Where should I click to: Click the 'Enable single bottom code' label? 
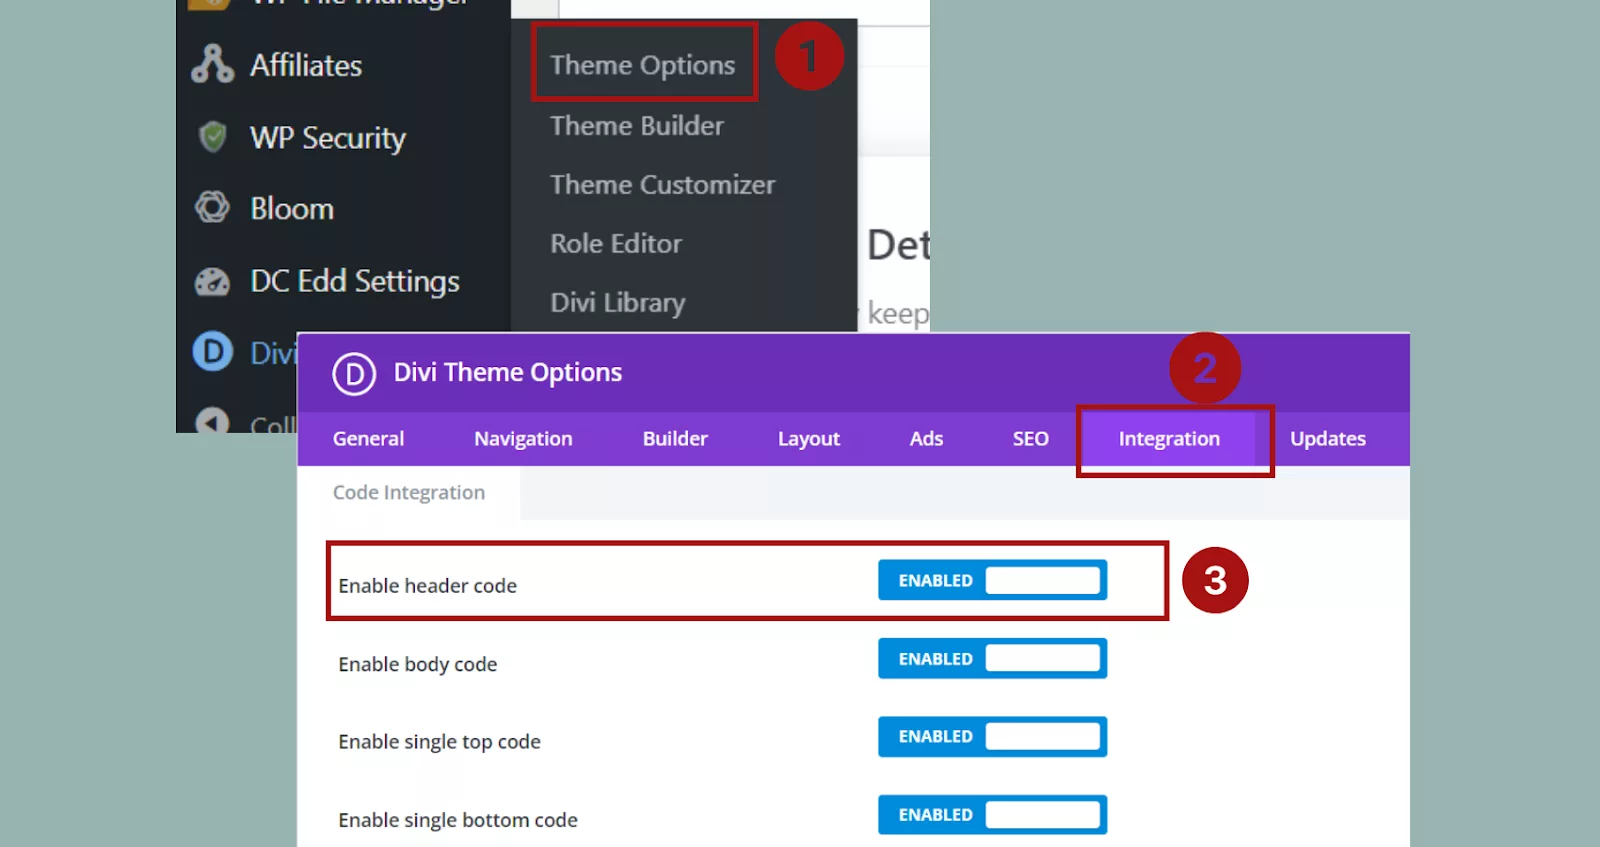click(x=458, y=820)
